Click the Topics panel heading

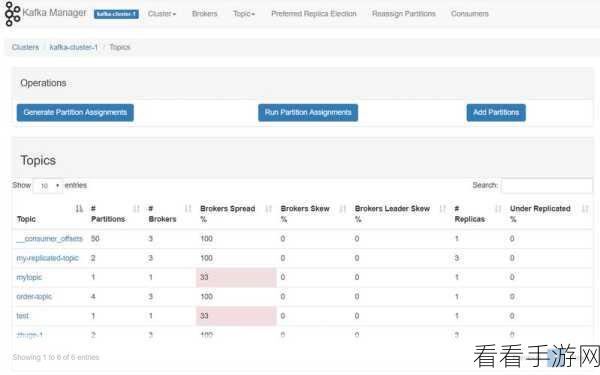tap(38, 160)
